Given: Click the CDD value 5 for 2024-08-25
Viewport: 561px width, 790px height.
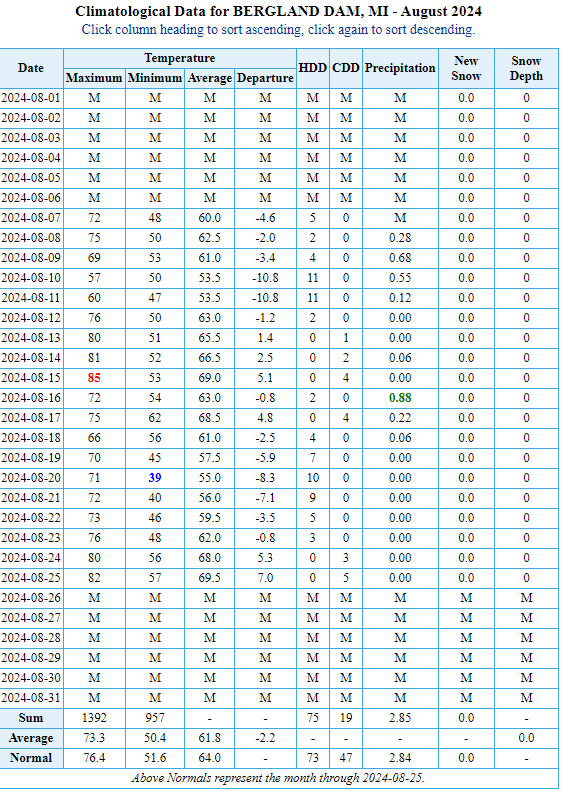Looking at the screenshot, I should (x=346, y=578).
